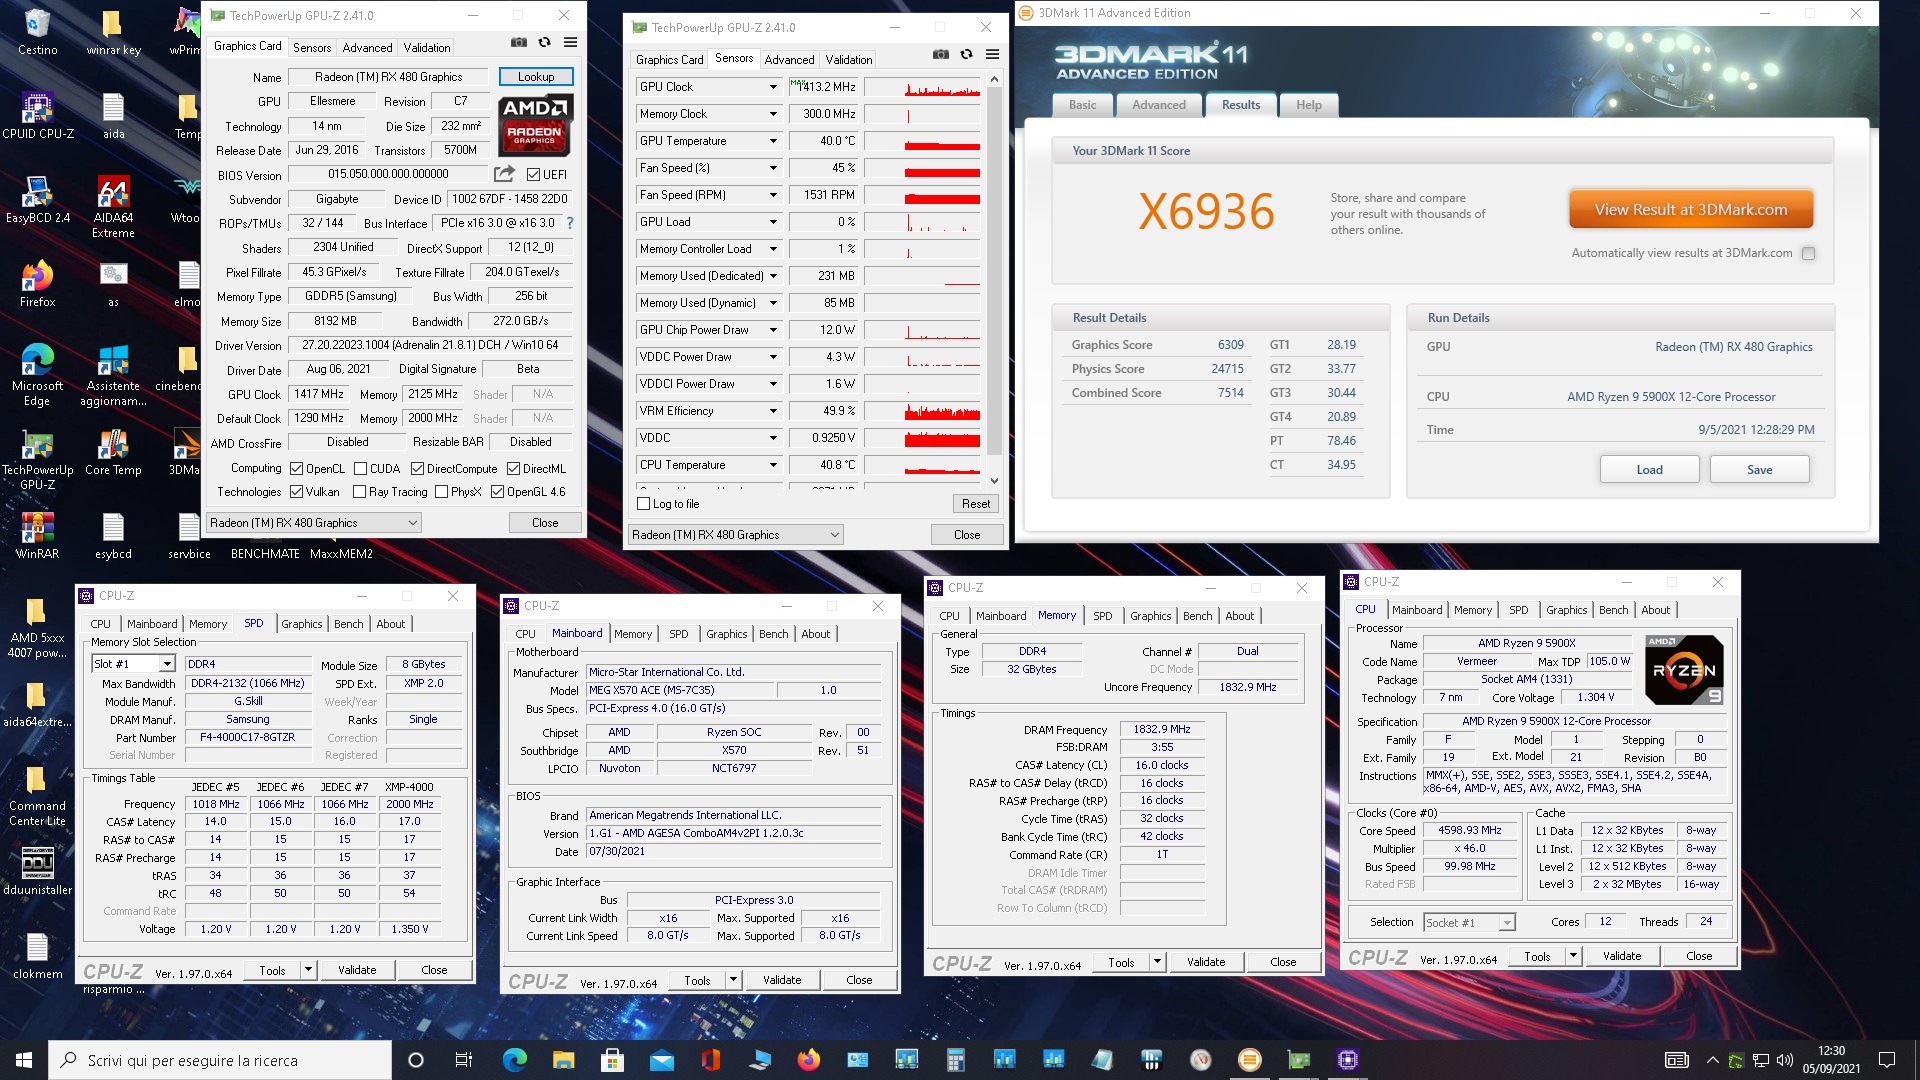The image size is (1920, 1080).
Task: Toggle the DirectML checkbox
Action: point(513,469)
